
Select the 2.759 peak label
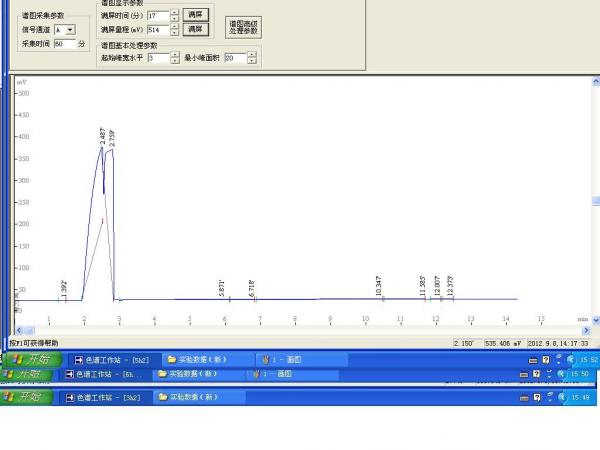click(112, 139)
